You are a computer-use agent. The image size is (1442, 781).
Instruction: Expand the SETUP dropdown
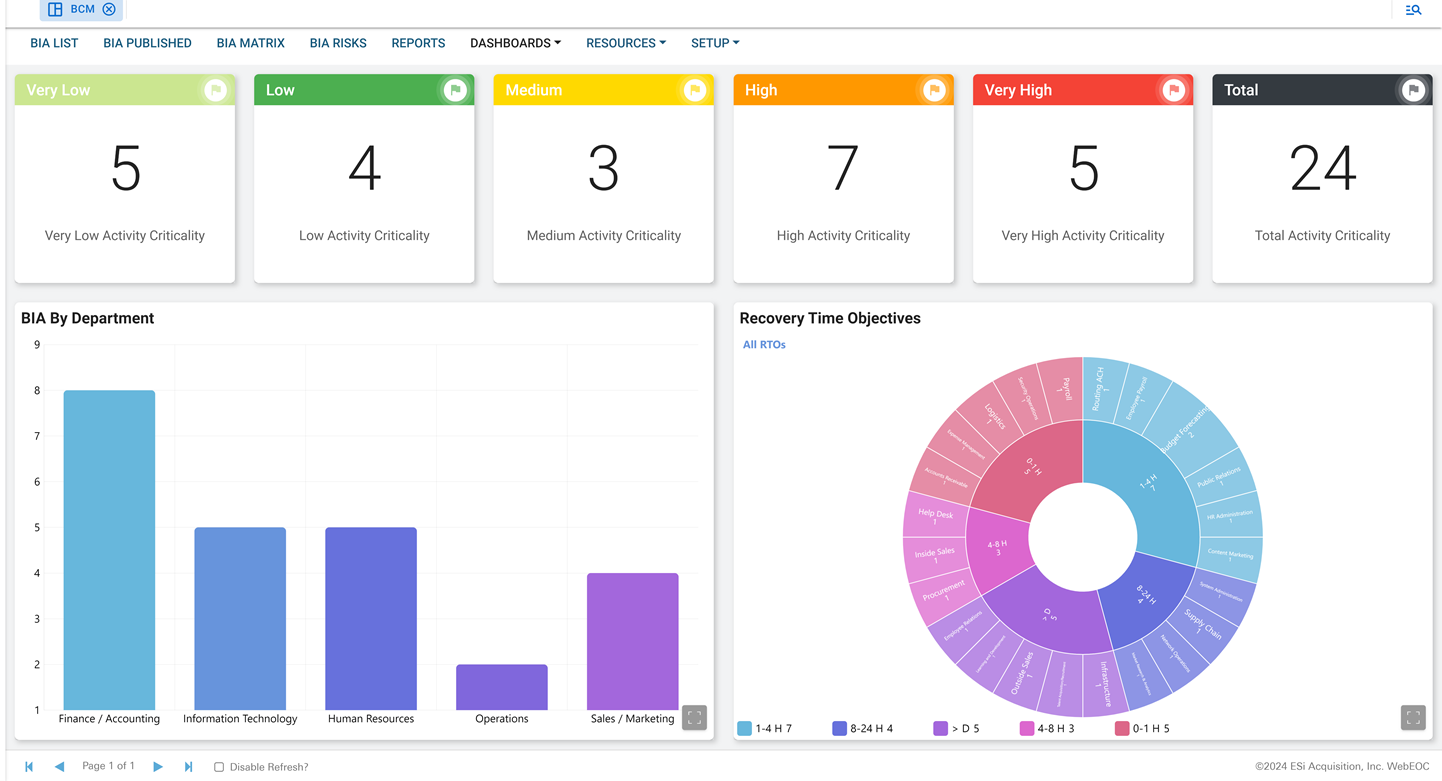coord(714,43)
